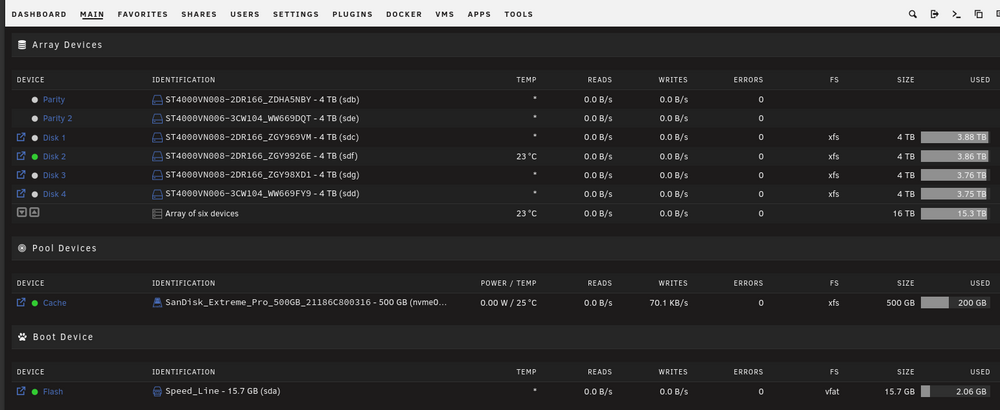This screenshot has width=1000, height=410.
Task: Click the overlapping-windows icon in top bar
Action: [978, 14]
